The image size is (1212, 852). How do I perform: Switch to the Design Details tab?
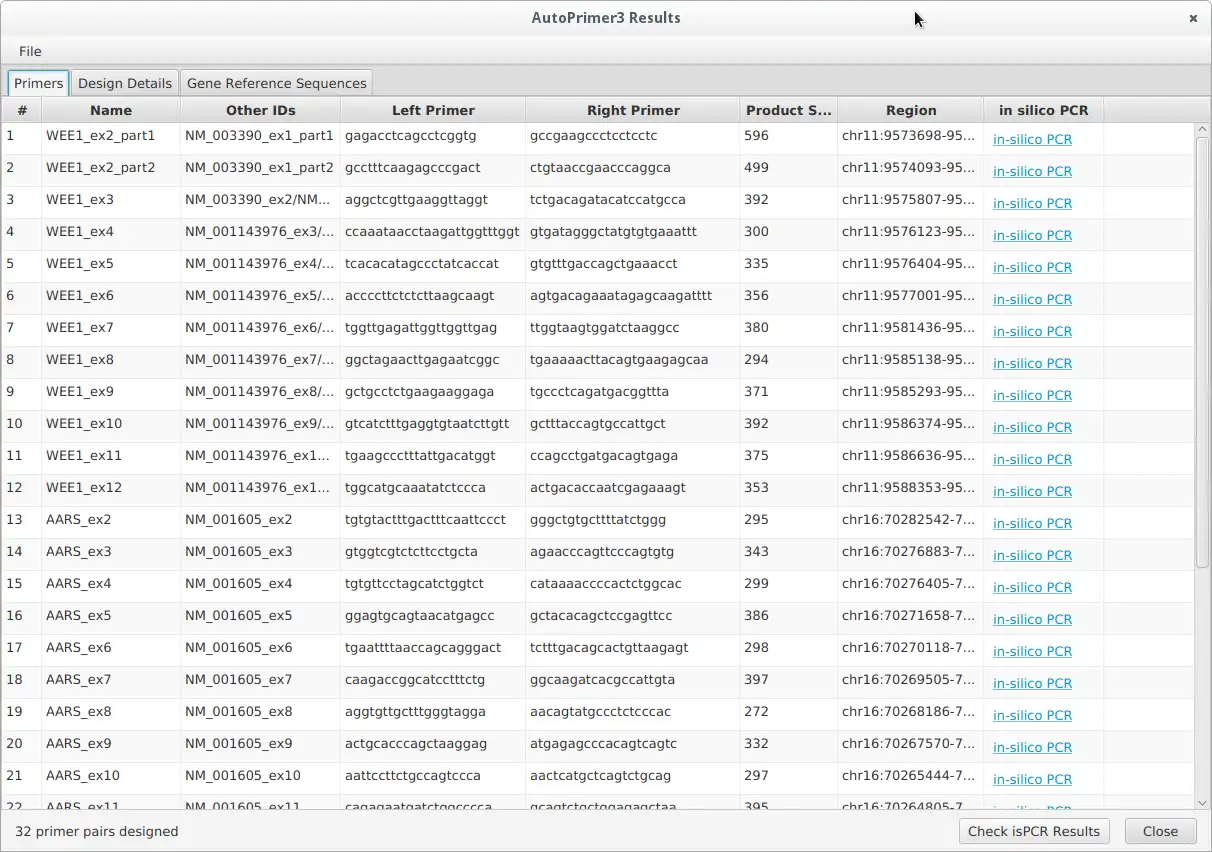click(x=124, y=83)
